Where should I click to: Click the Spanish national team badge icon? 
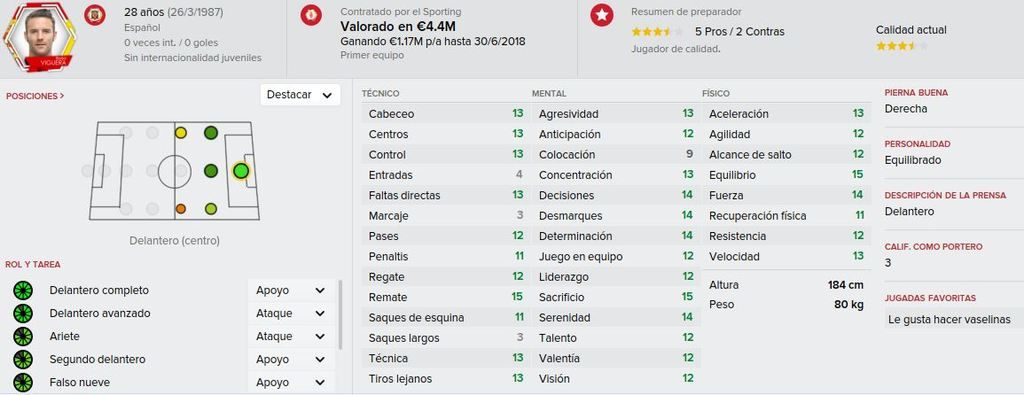(95, 15)
